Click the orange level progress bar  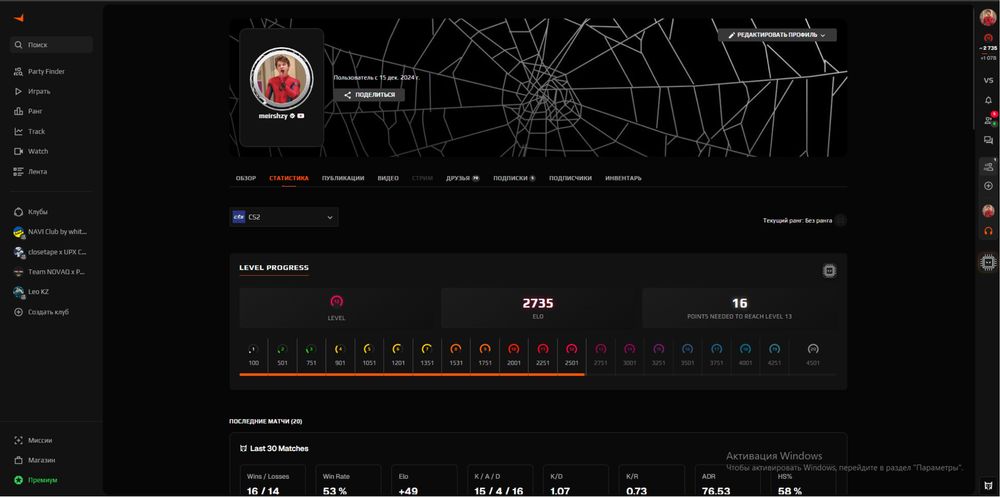412,375
